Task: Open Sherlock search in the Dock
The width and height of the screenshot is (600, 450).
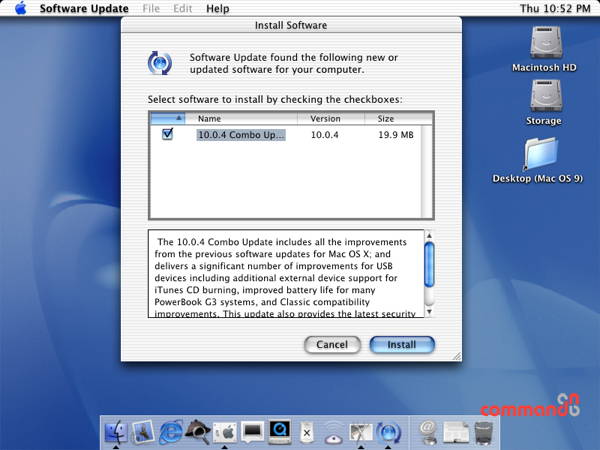Action: [197, 432]
